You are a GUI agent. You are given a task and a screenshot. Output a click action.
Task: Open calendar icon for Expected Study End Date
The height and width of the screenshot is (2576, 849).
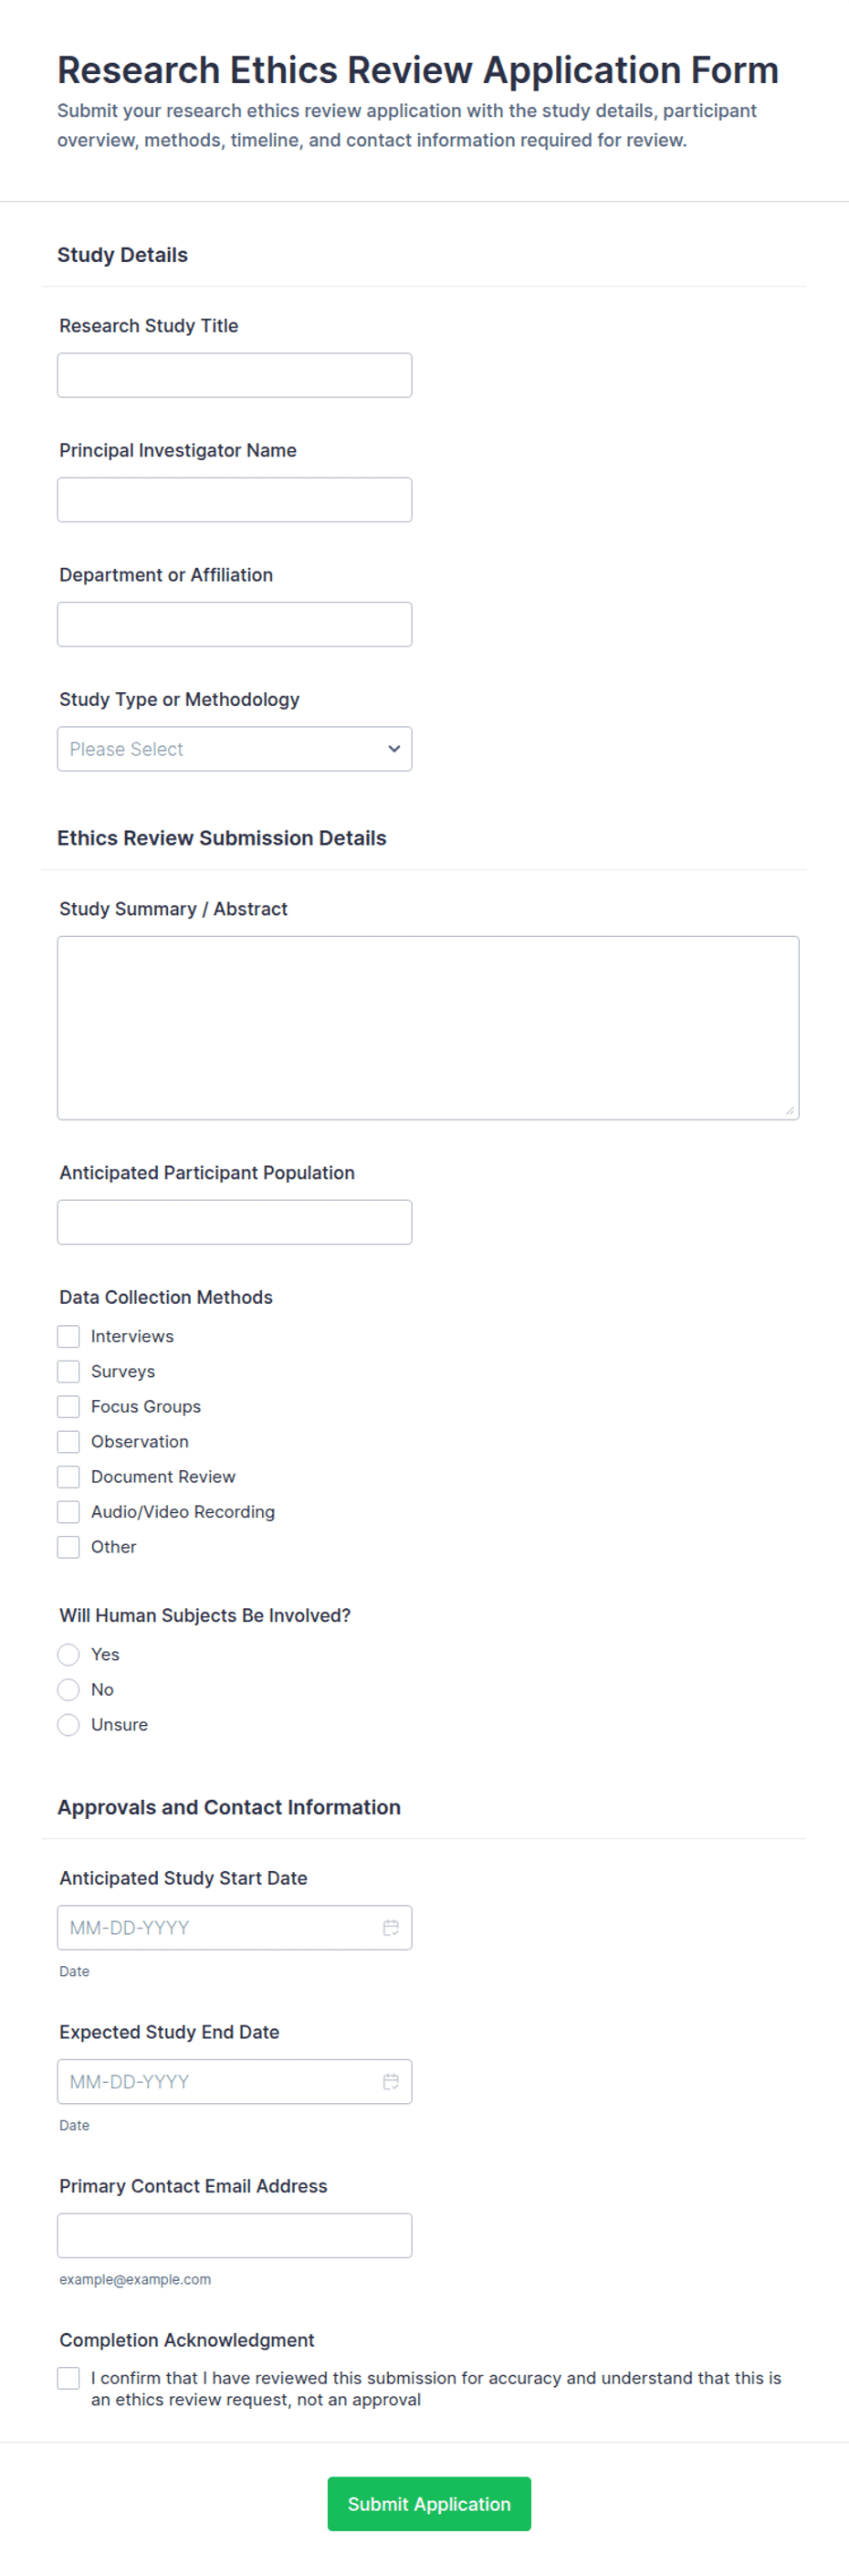[x=391, y=2081]
